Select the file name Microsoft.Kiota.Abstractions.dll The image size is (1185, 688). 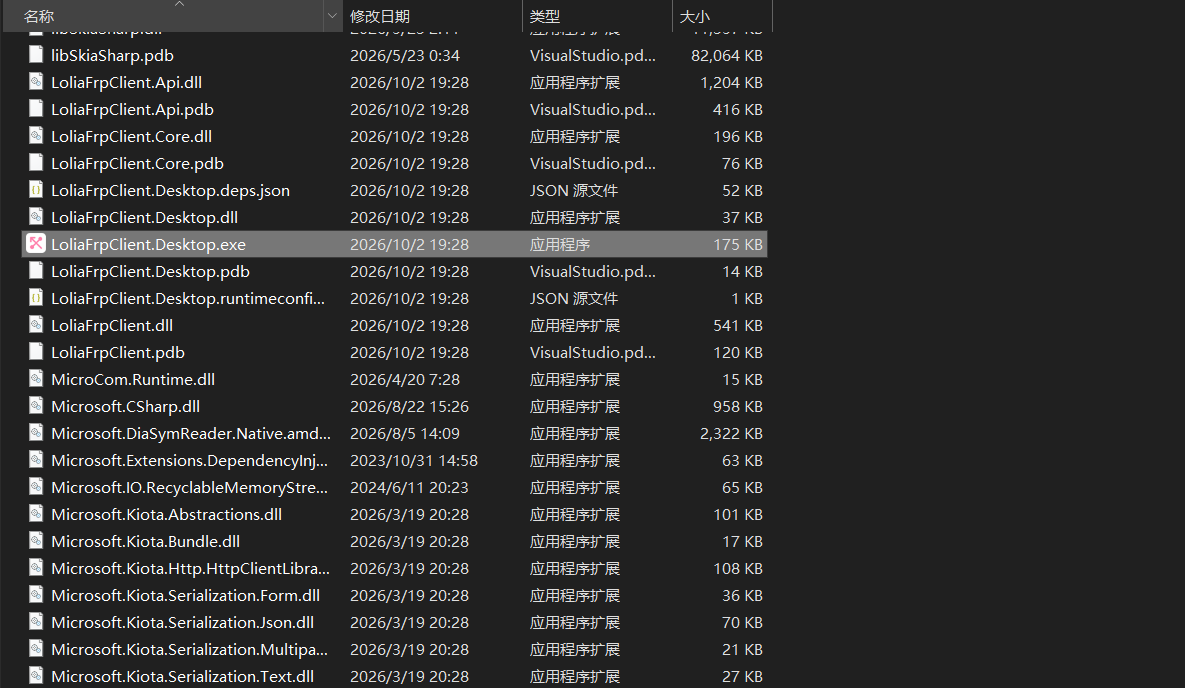[166, 515]
